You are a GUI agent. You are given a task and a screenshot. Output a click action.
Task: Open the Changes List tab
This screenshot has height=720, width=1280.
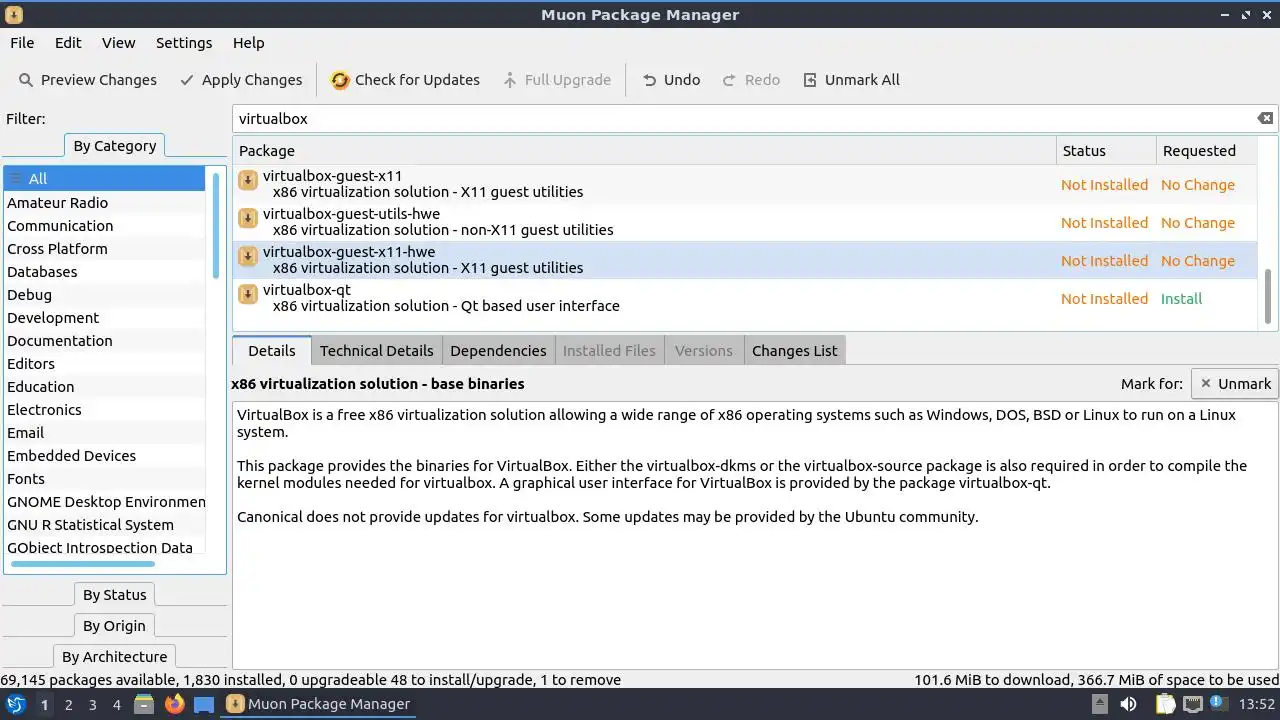point(795,351)
